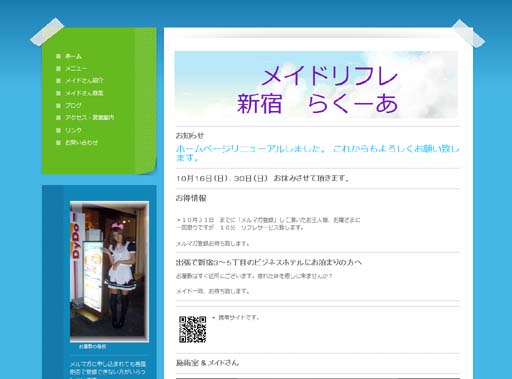Image resolution: width=512 pixels, height=379 pixels.
Task: Click the blue homepage renewal announcement text
Action: coord(317,153)
